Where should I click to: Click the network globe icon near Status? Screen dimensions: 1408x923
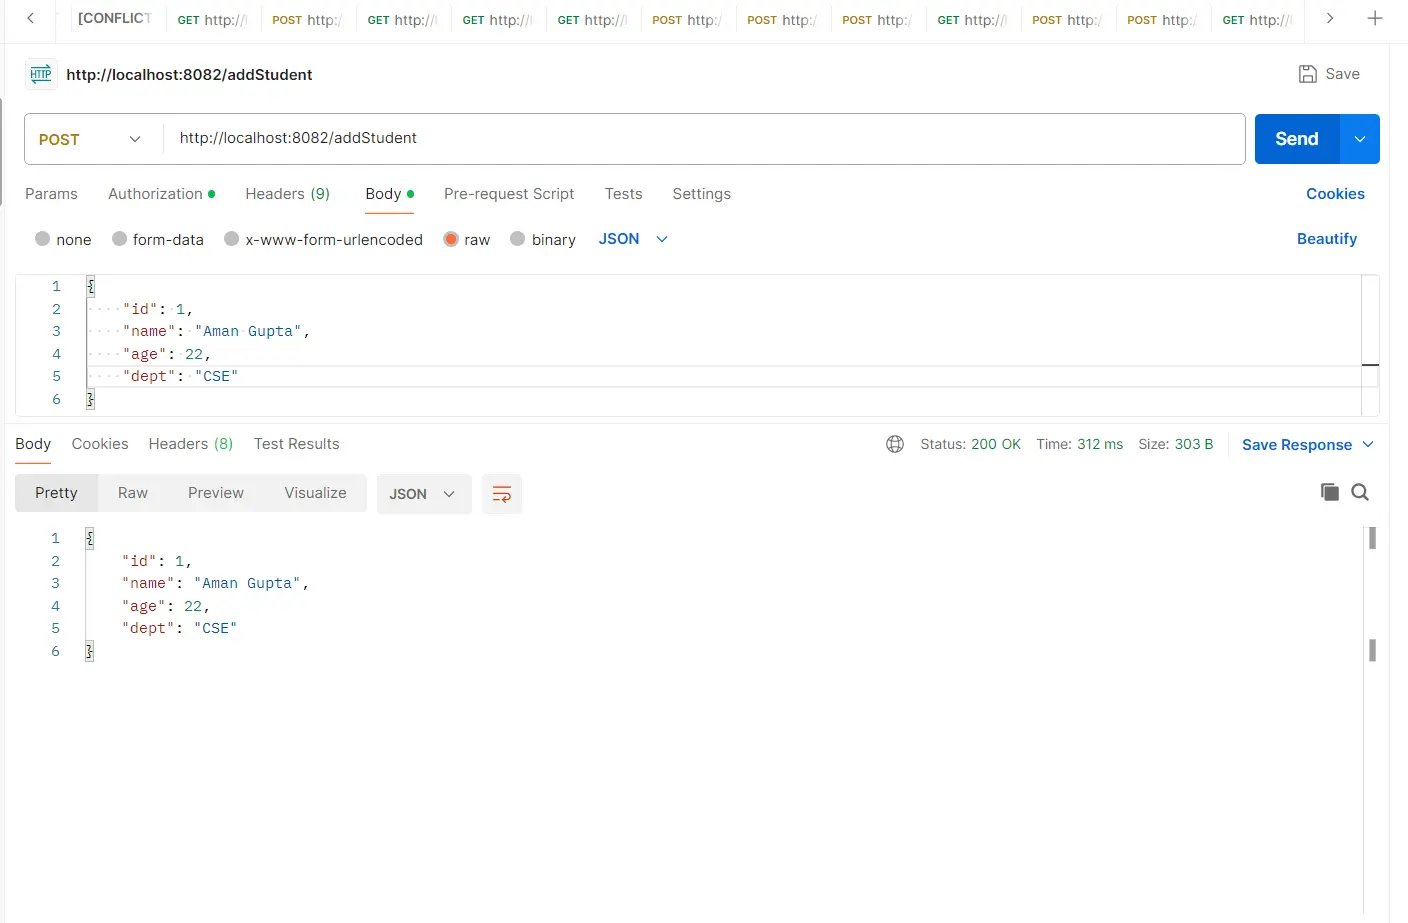coord(895,444)
